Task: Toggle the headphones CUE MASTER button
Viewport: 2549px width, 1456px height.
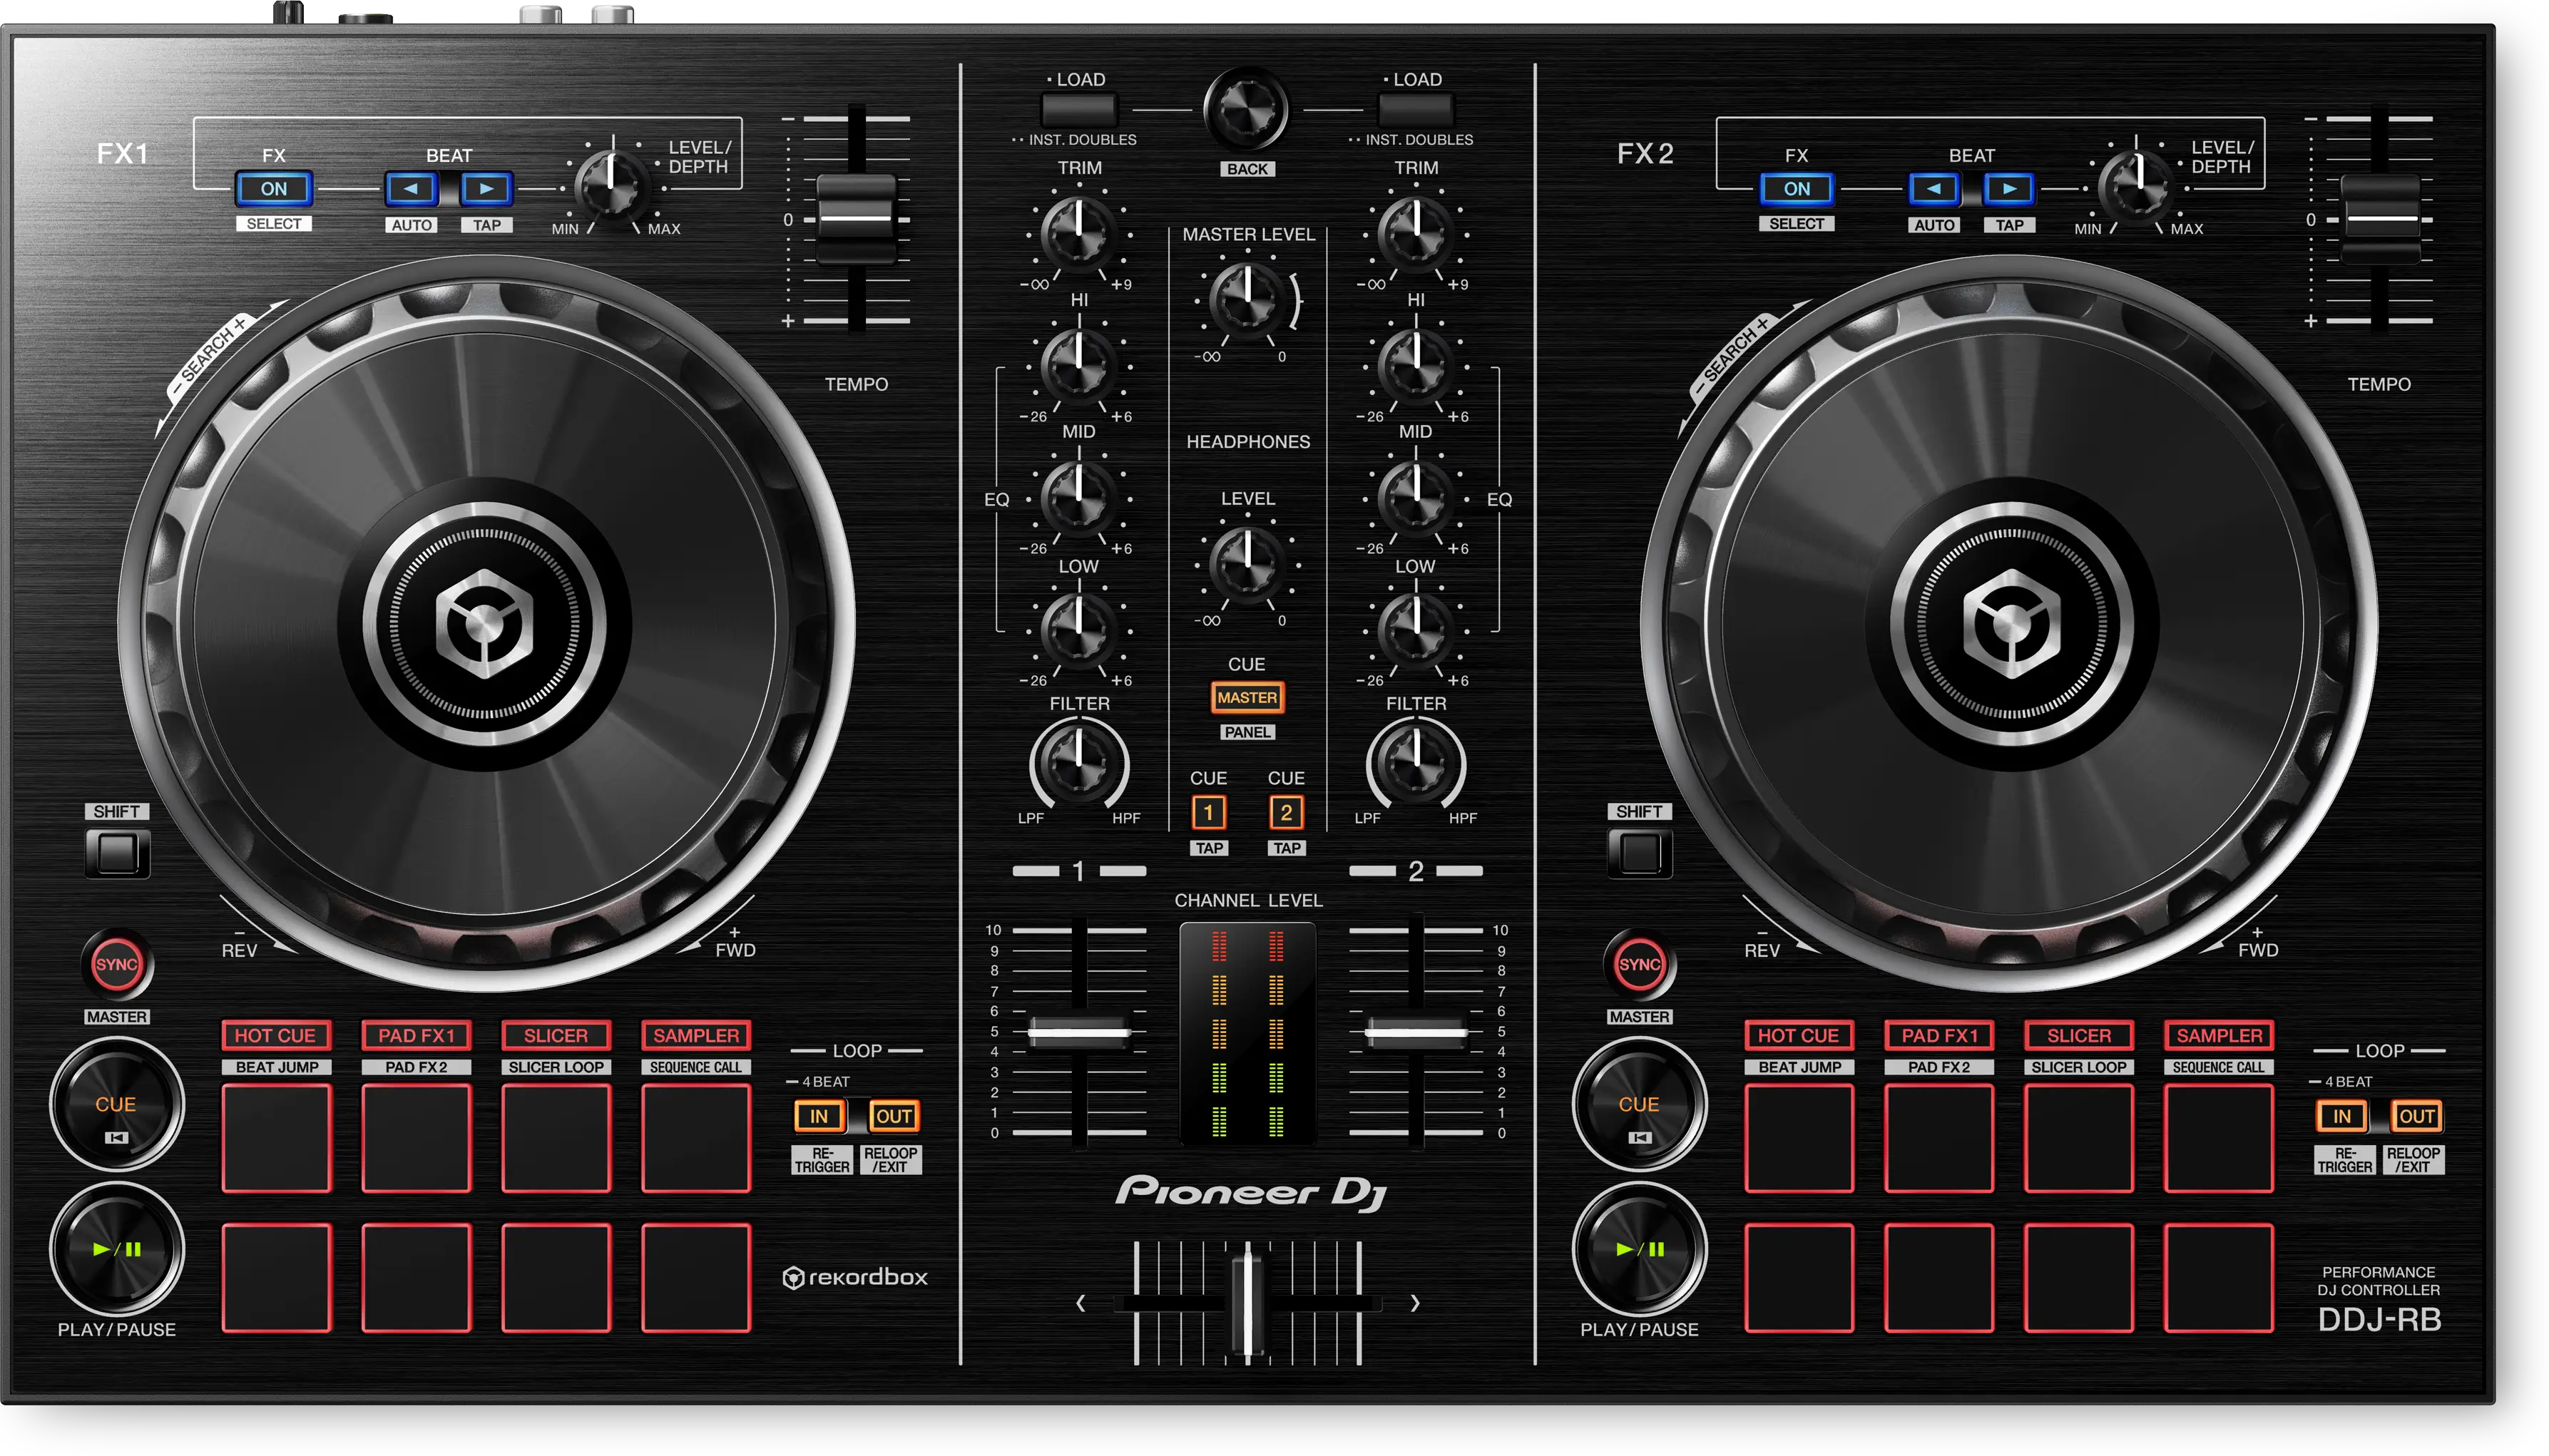Action: click(1247, 698)
